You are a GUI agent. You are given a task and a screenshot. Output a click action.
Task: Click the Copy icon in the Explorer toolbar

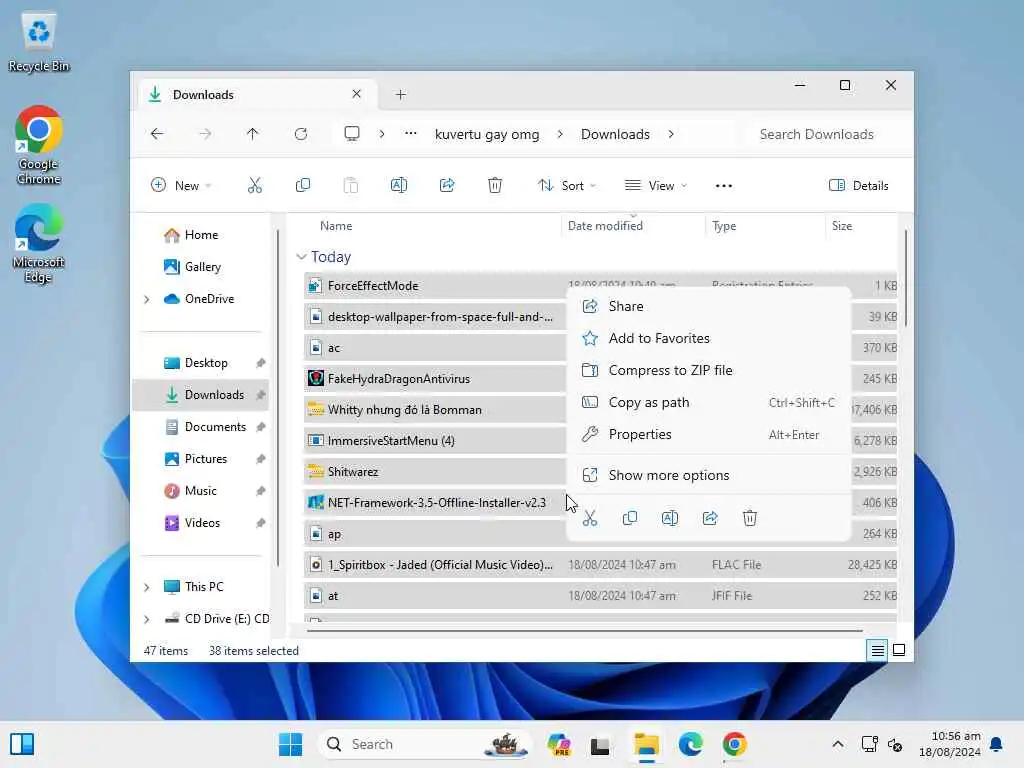pyautogui.click(x=302, y=185)
